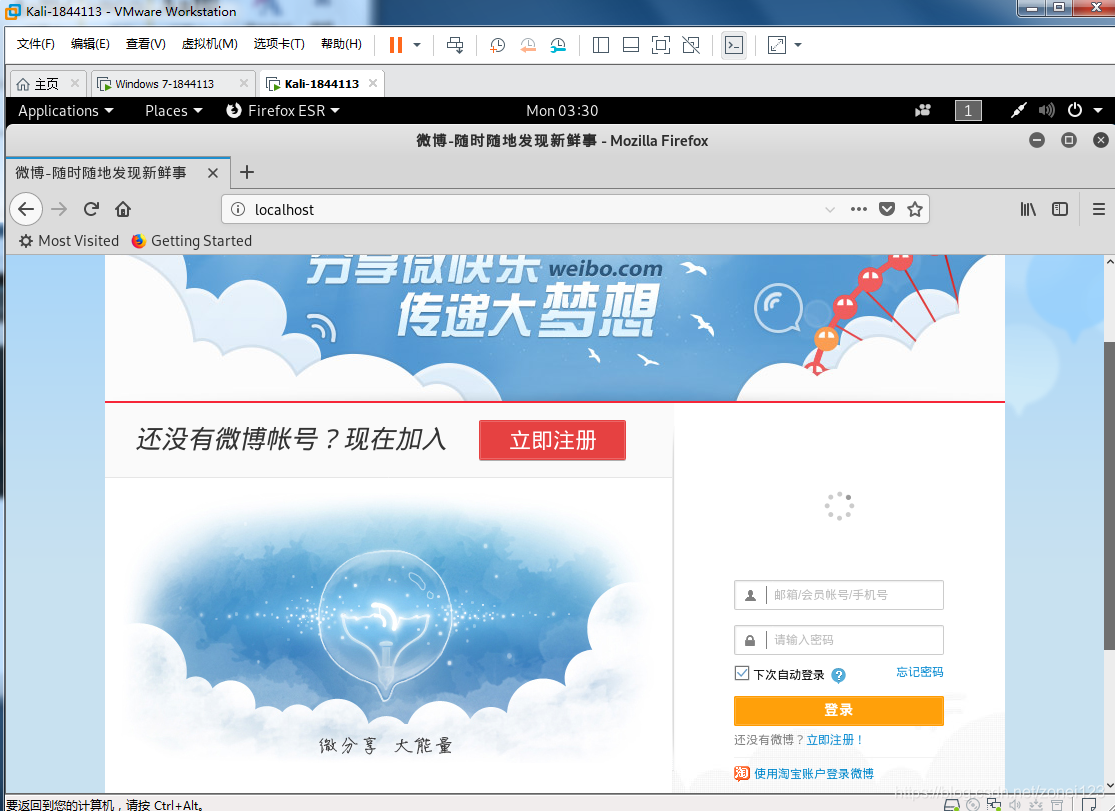Expand the Kali system menu arrow
Screen dimensions: 1115x811
1098,110
